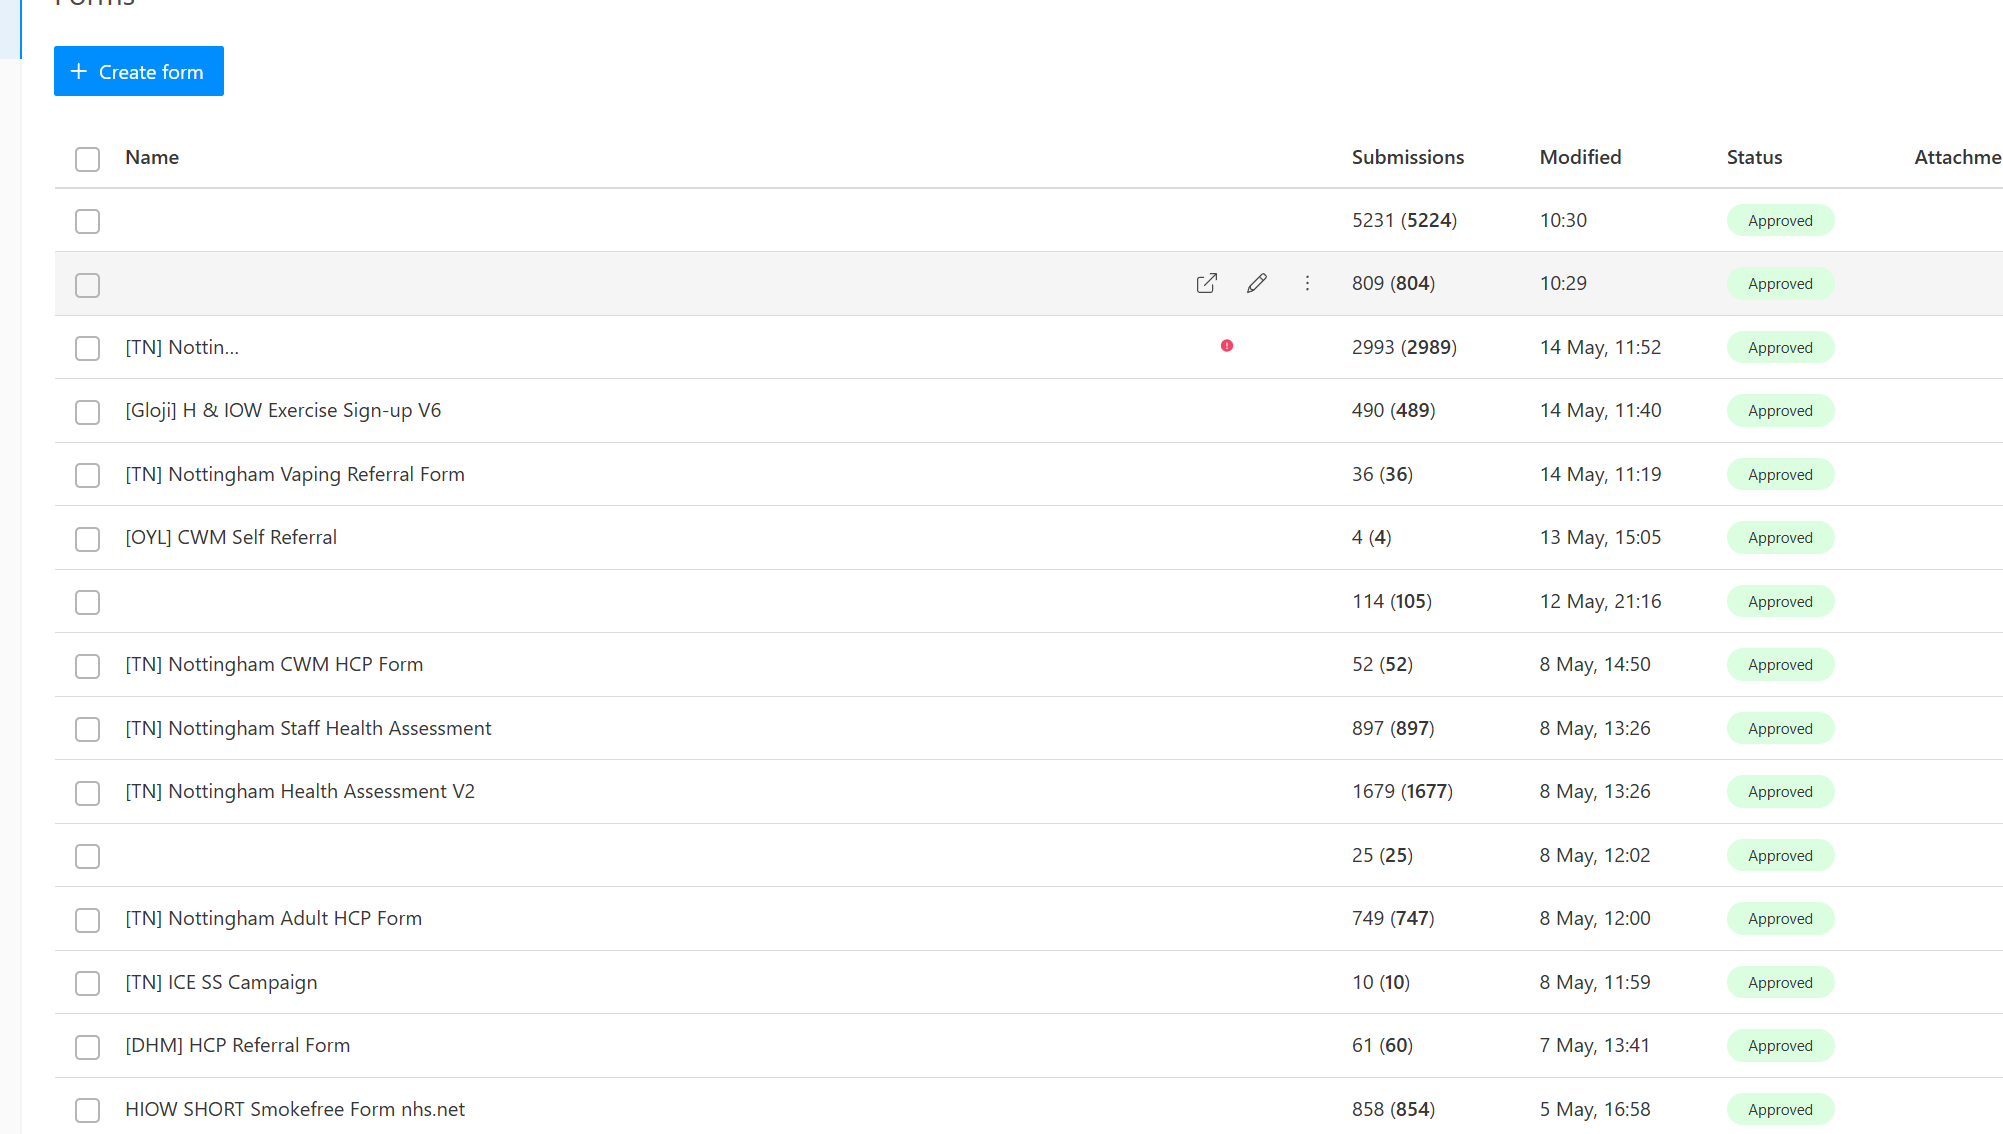This screenshot has width=2003, height=1134.
Task: Open the three-dot more options menu
Action: click(x=1307, y=283)
